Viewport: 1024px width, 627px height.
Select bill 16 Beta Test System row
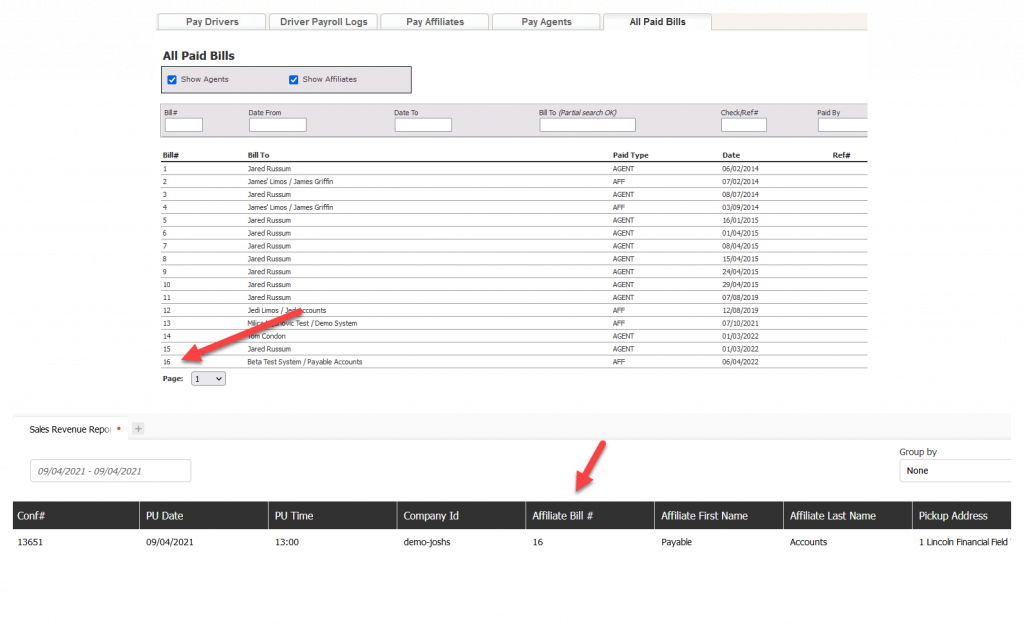tap(305, 362)
